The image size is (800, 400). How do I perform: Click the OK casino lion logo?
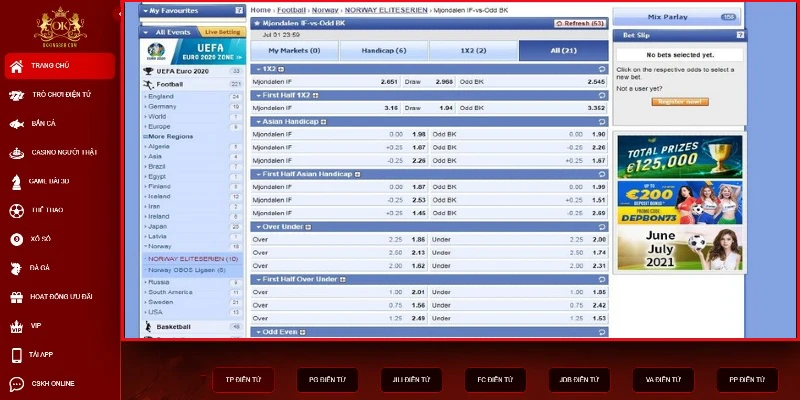pyautogui.click(x=60, y=28)
